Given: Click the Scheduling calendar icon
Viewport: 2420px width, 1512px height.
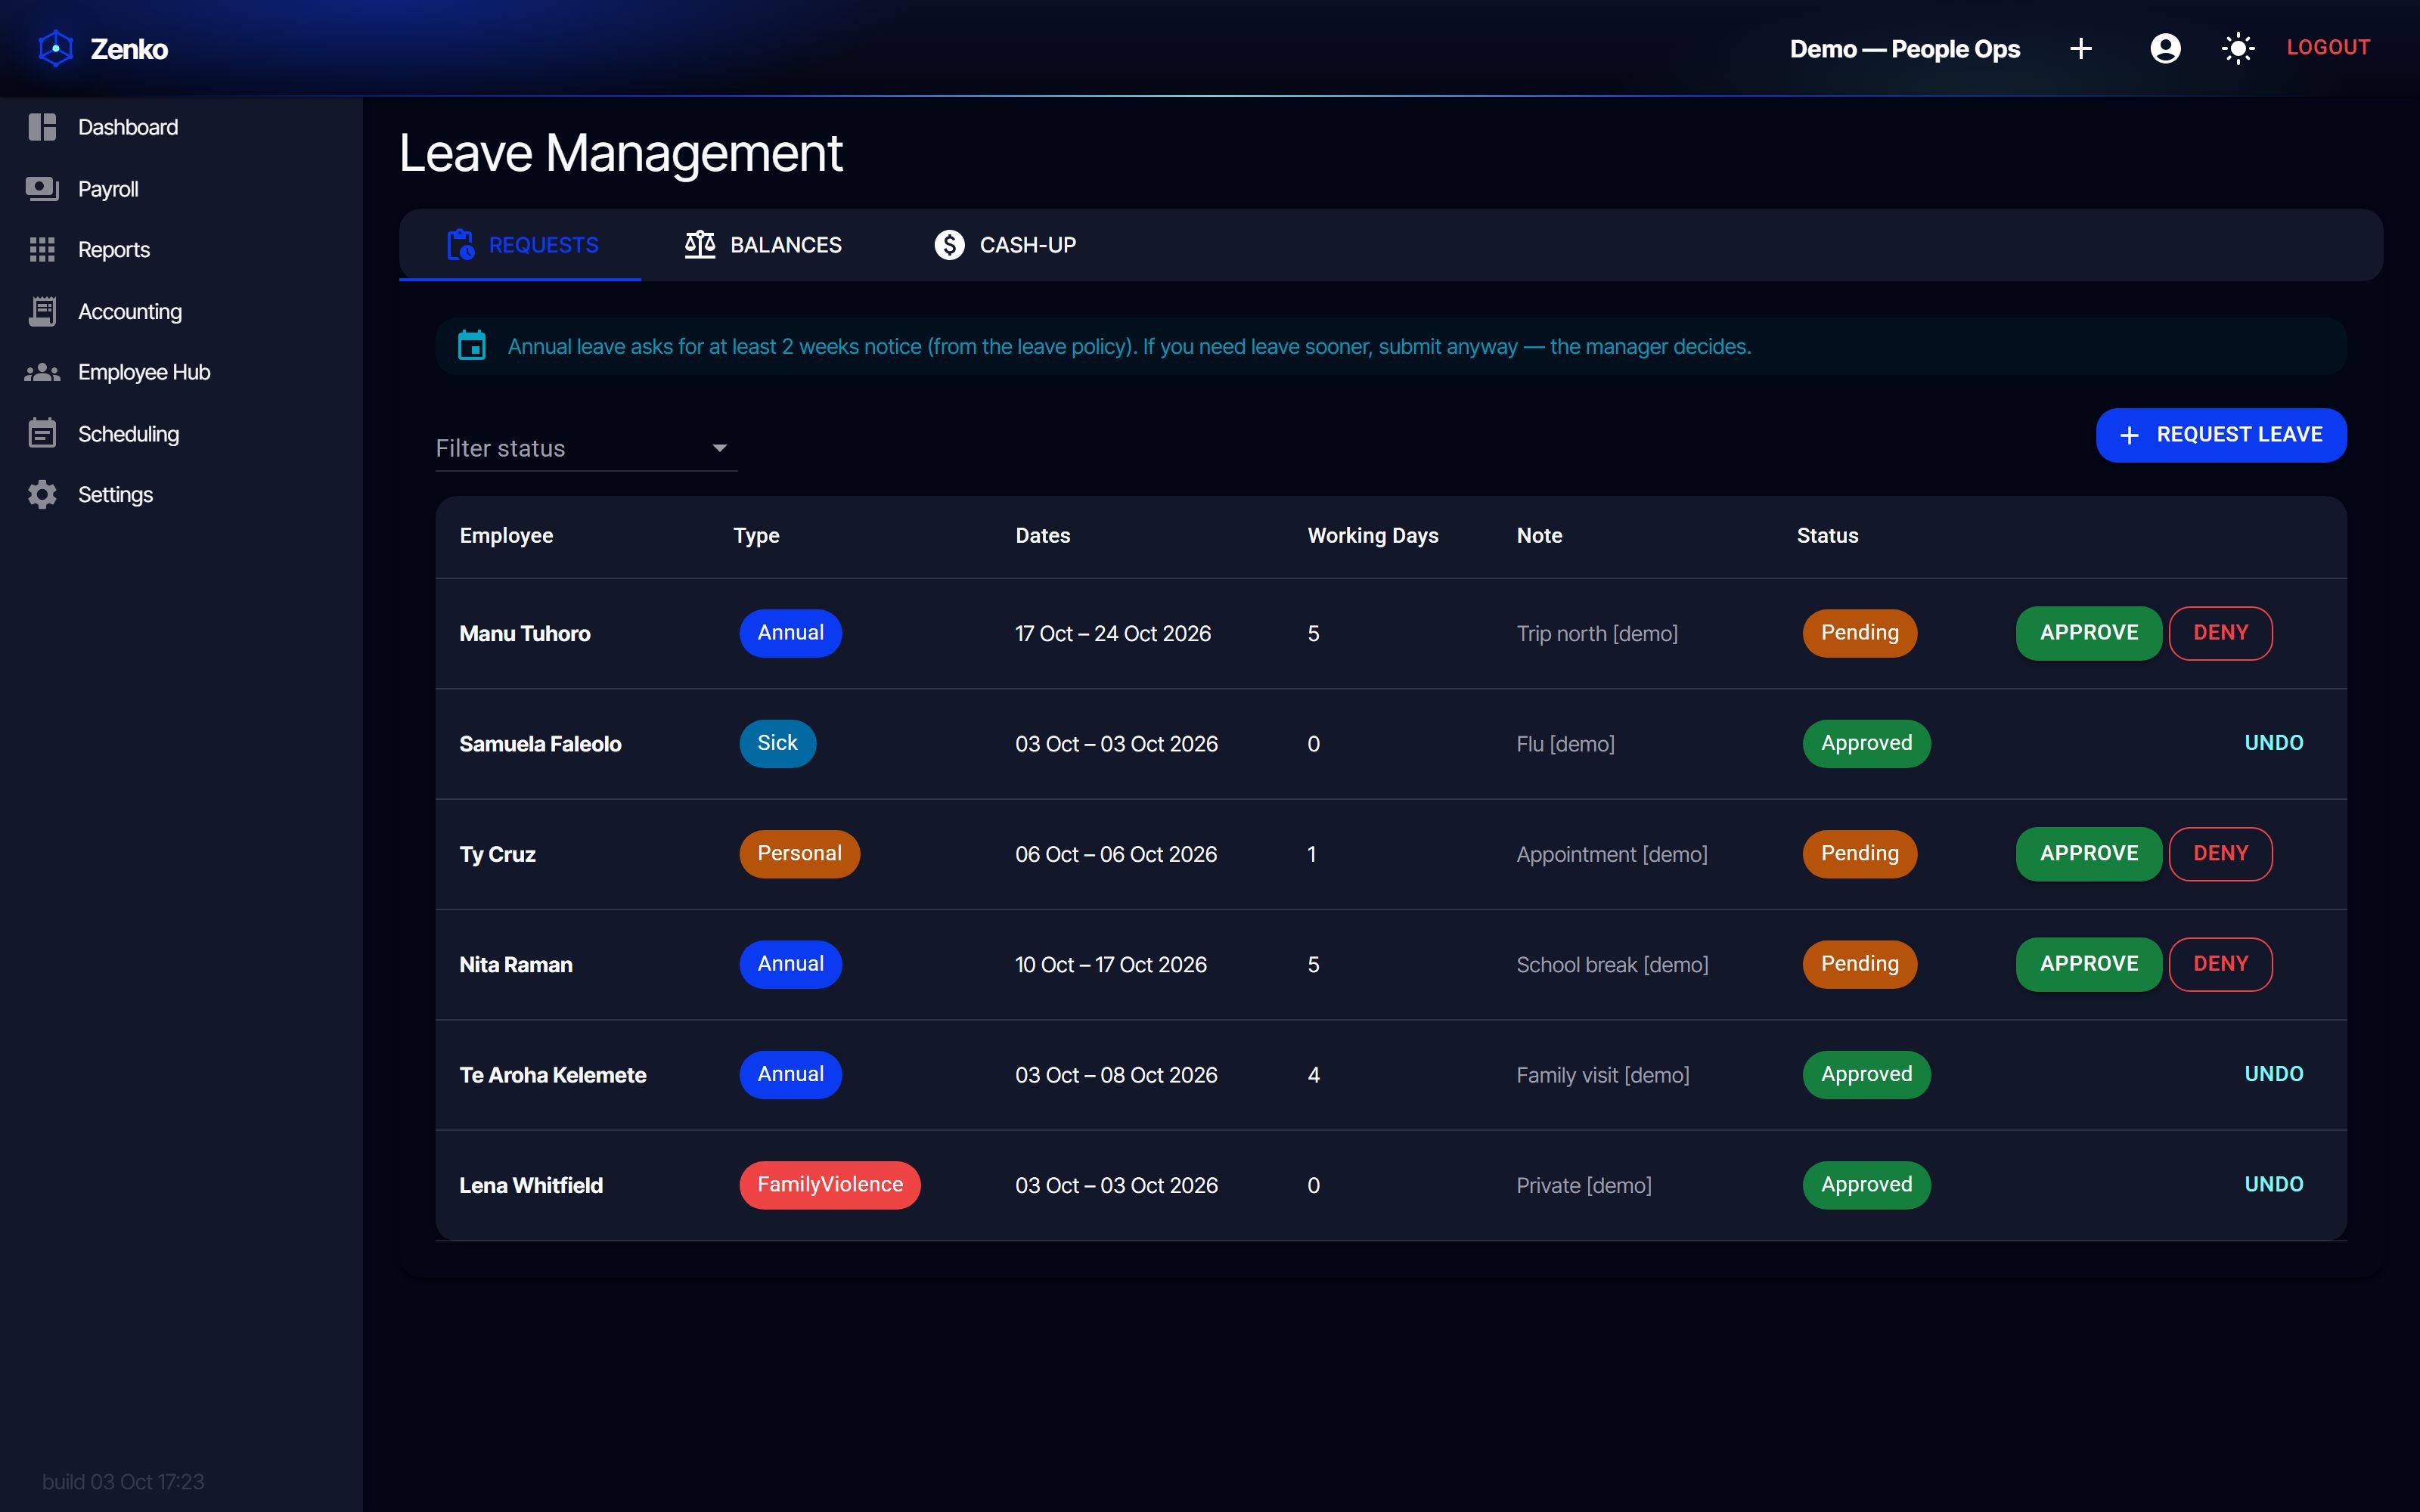Looking at the screenshot, I should [42, 433].
